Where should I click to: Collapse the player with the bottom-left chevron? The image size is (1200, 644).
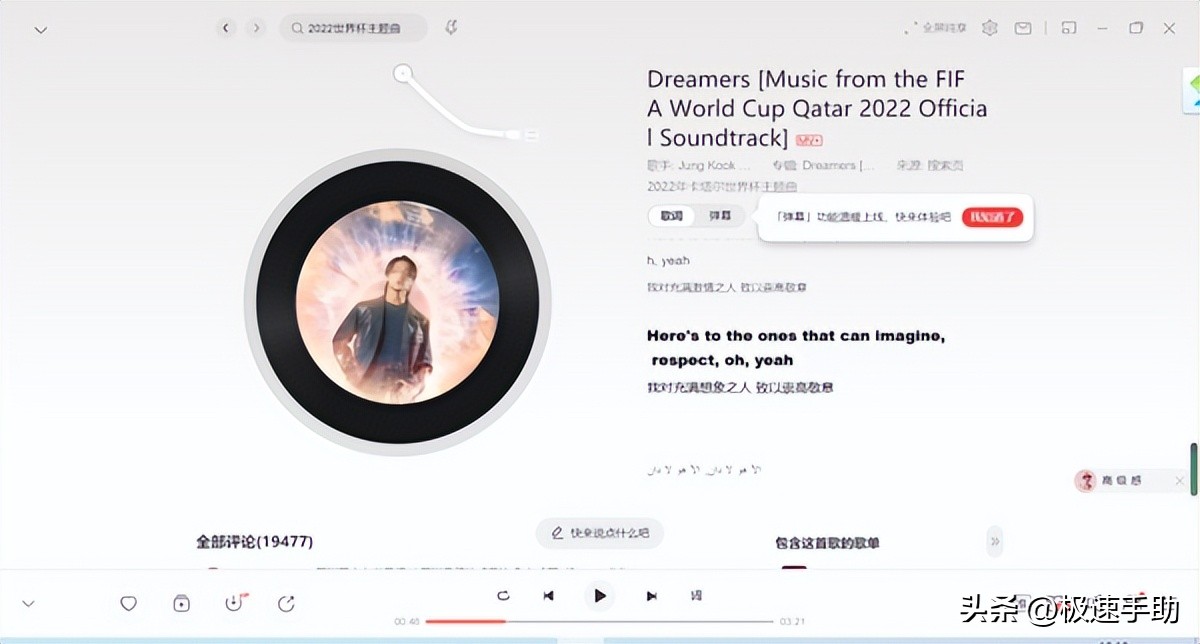point(28,603)
